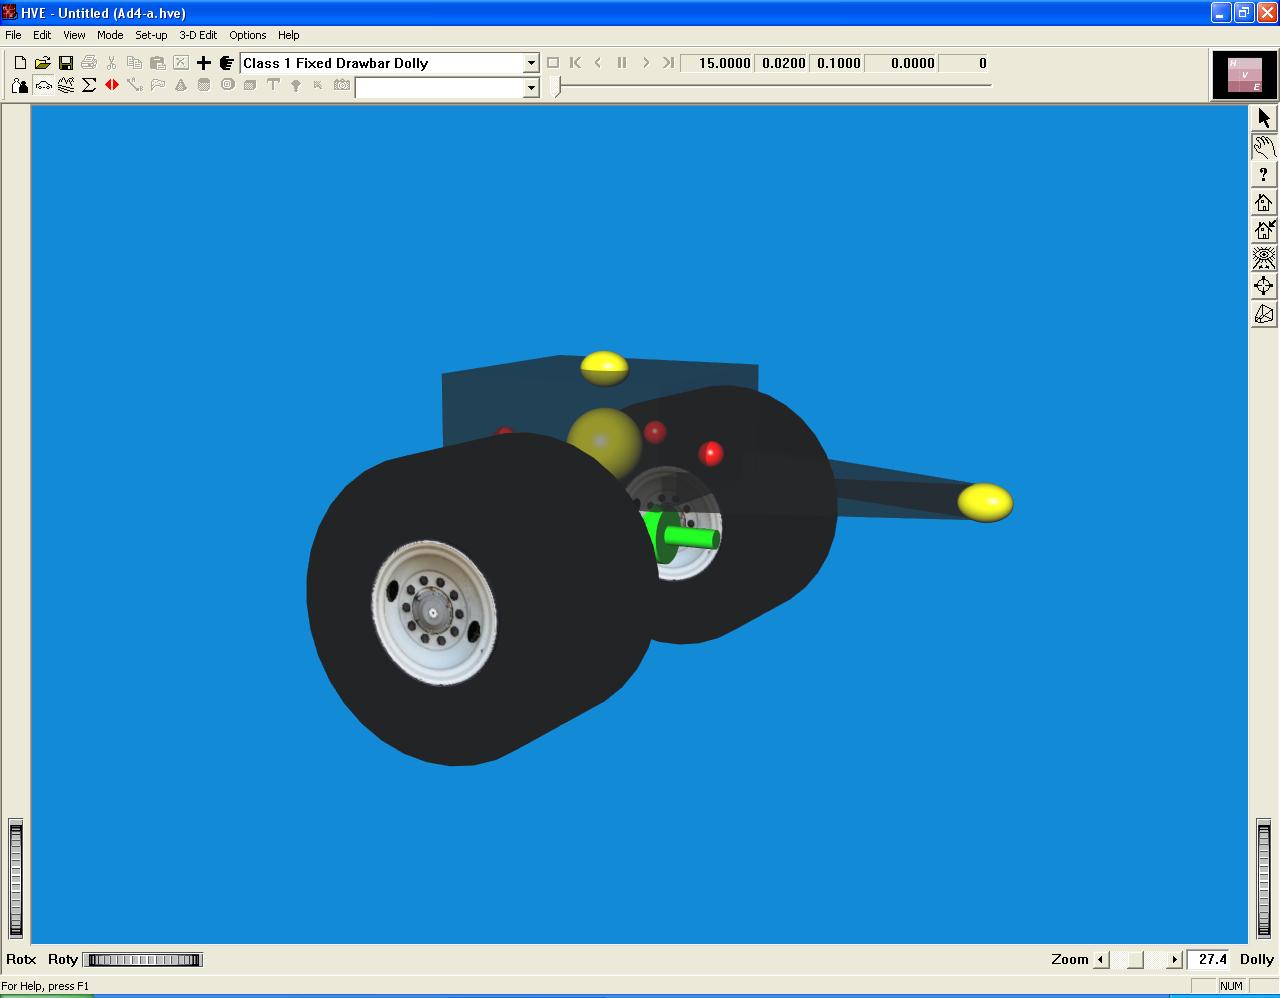
Task: Click the Zoom left arrow button
Action: tap(1101, 960)
